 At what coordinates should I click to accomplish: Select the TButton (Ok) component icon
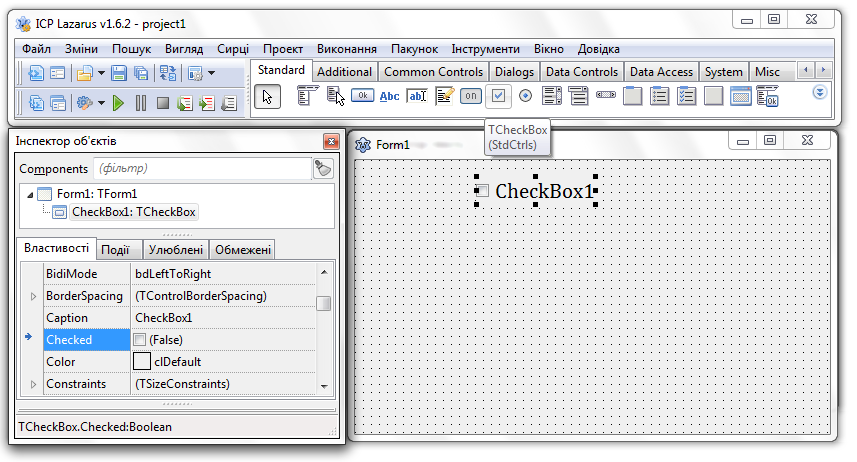[362, 96]
